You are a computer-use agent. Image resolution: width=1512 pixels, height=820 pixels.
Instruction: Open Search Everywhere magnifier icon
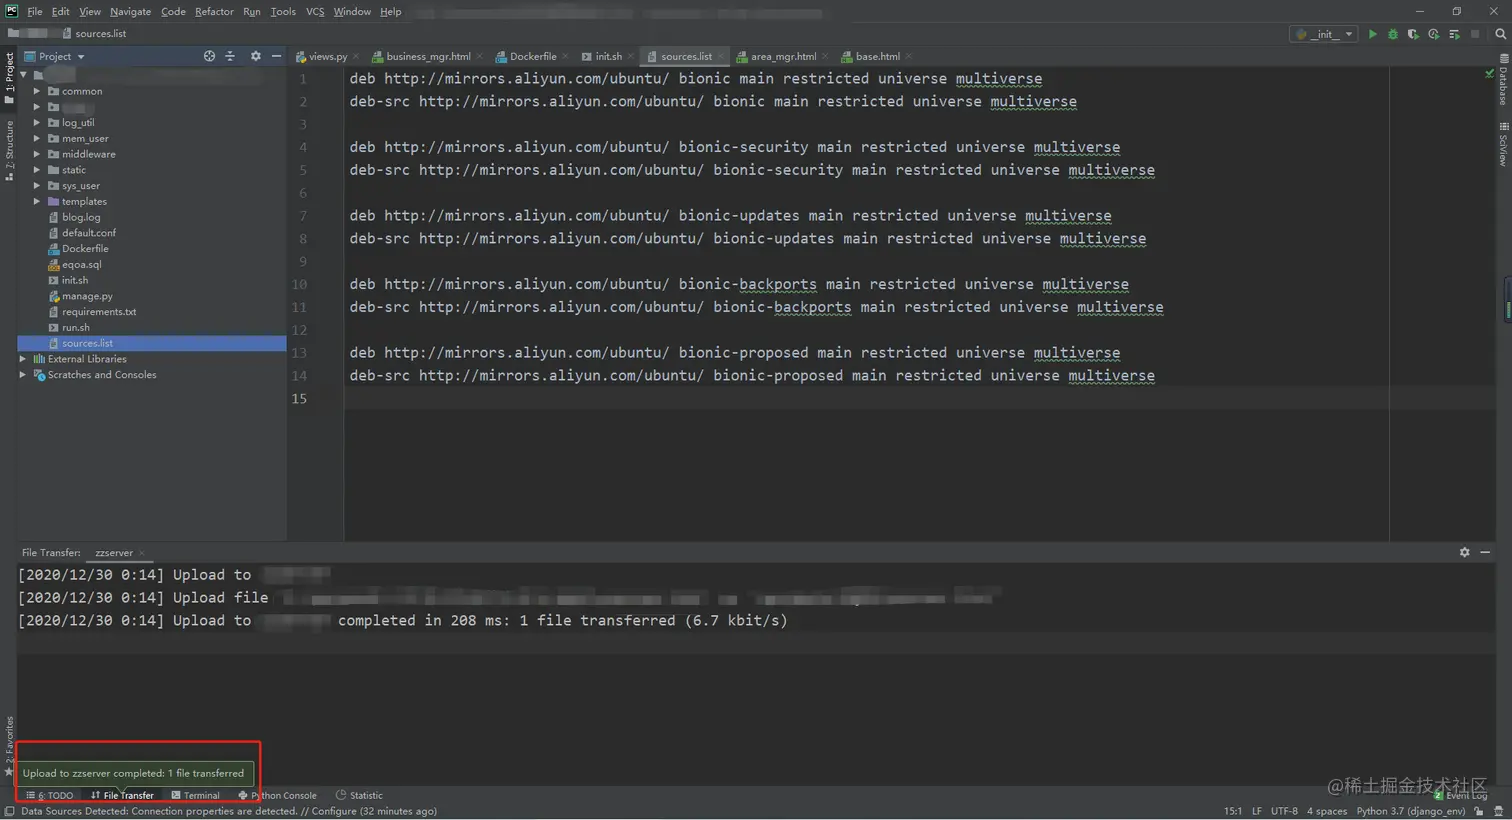1500,34
